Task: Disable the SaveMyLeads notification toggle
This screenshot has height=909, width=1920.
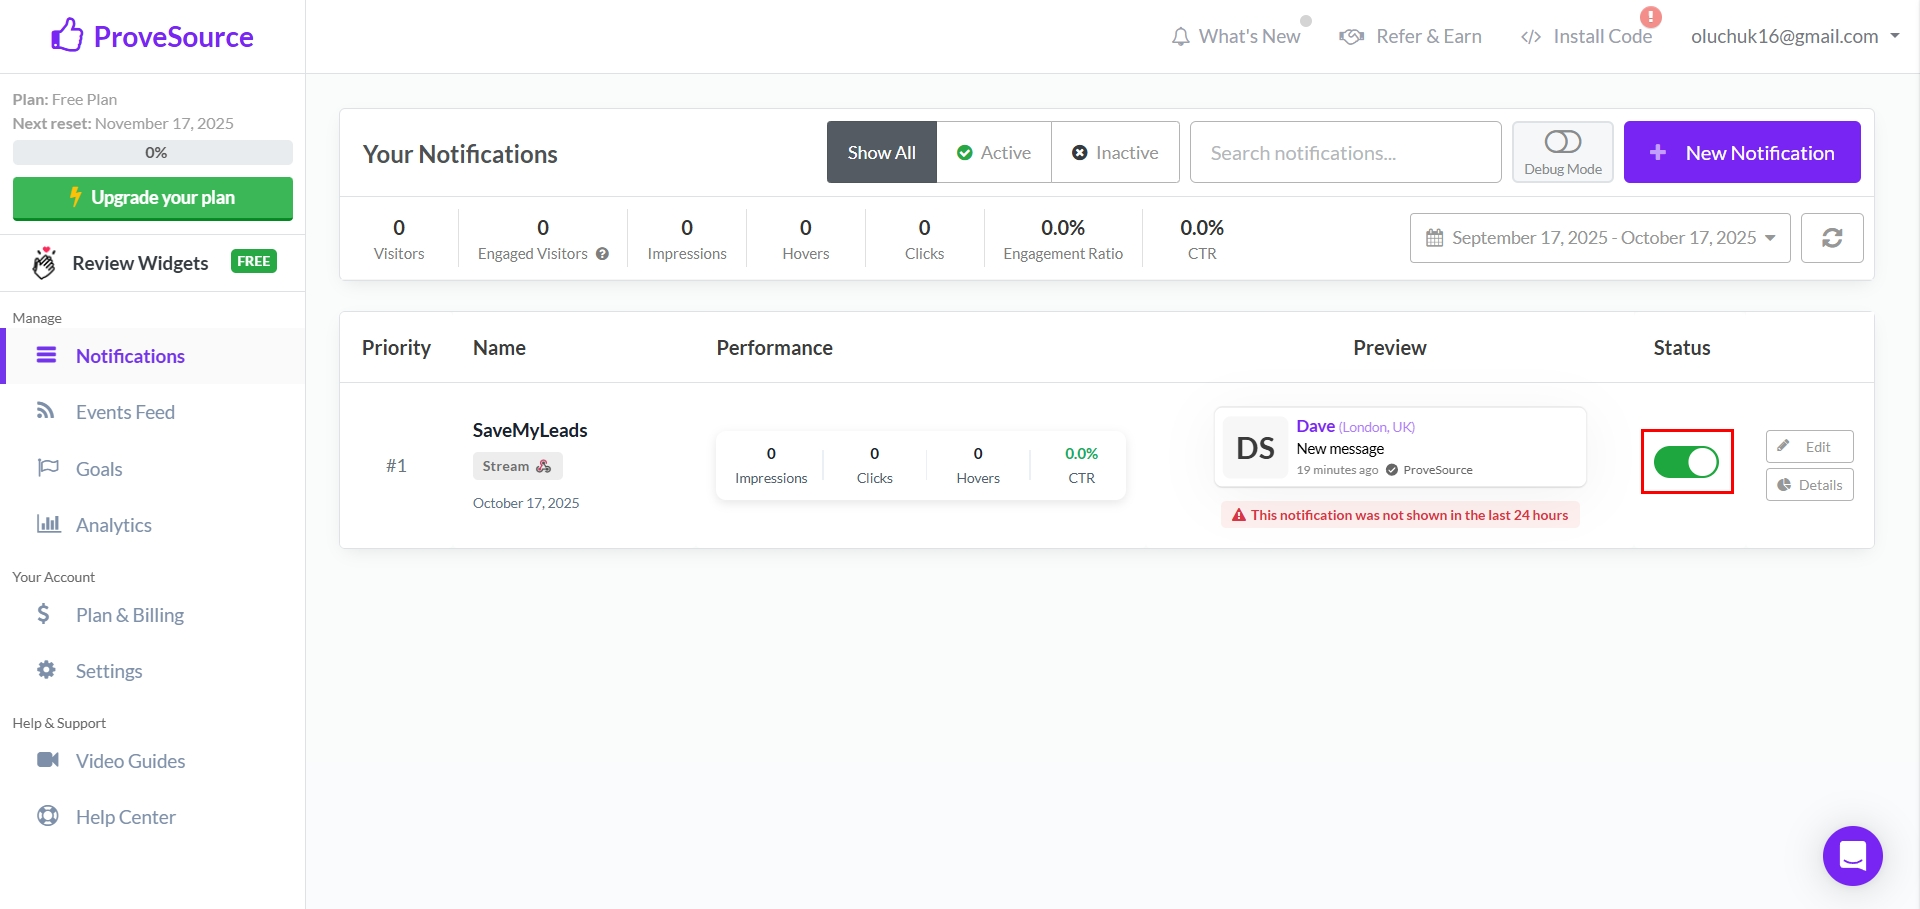Action: 1686,461
